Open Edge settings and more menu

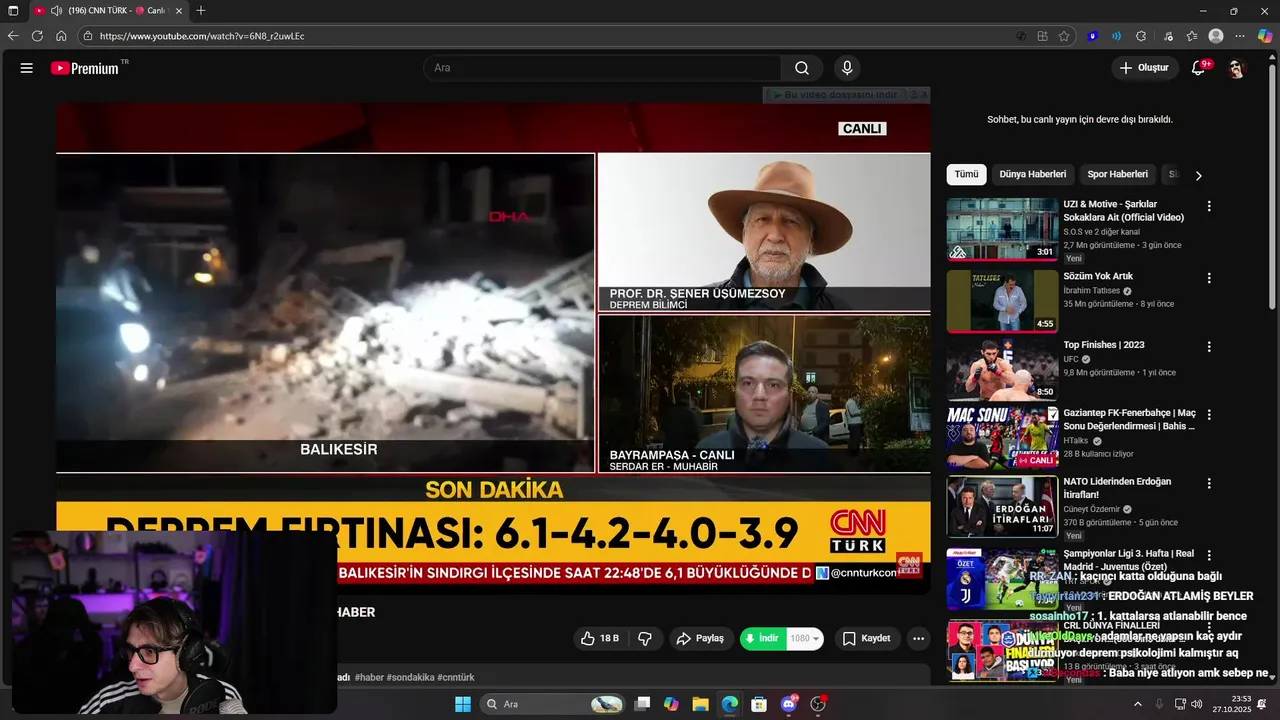point(1240,36)
